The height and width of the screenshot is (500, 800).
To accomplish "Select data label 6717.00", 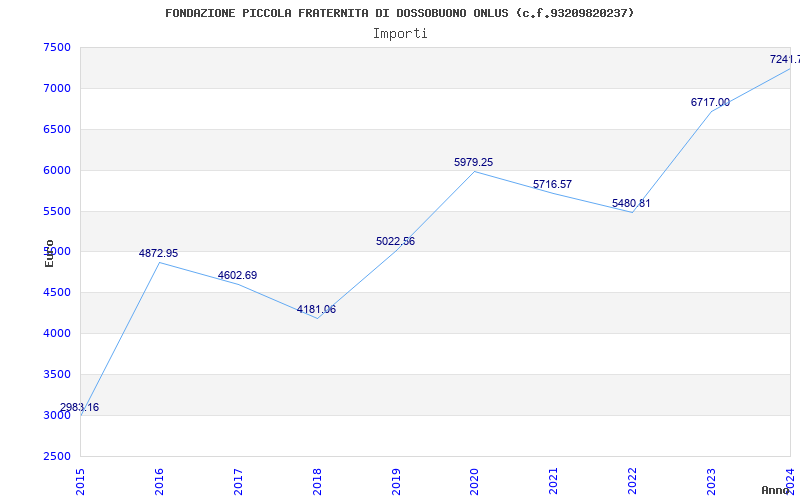I will click(x=710, y=102).
